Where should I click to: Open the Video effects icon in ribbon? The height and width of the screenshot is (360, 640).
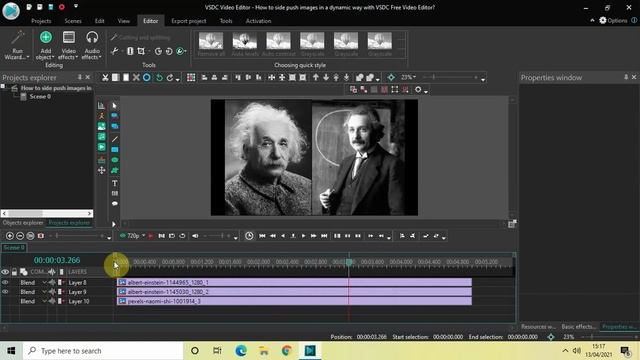[69, 38]
